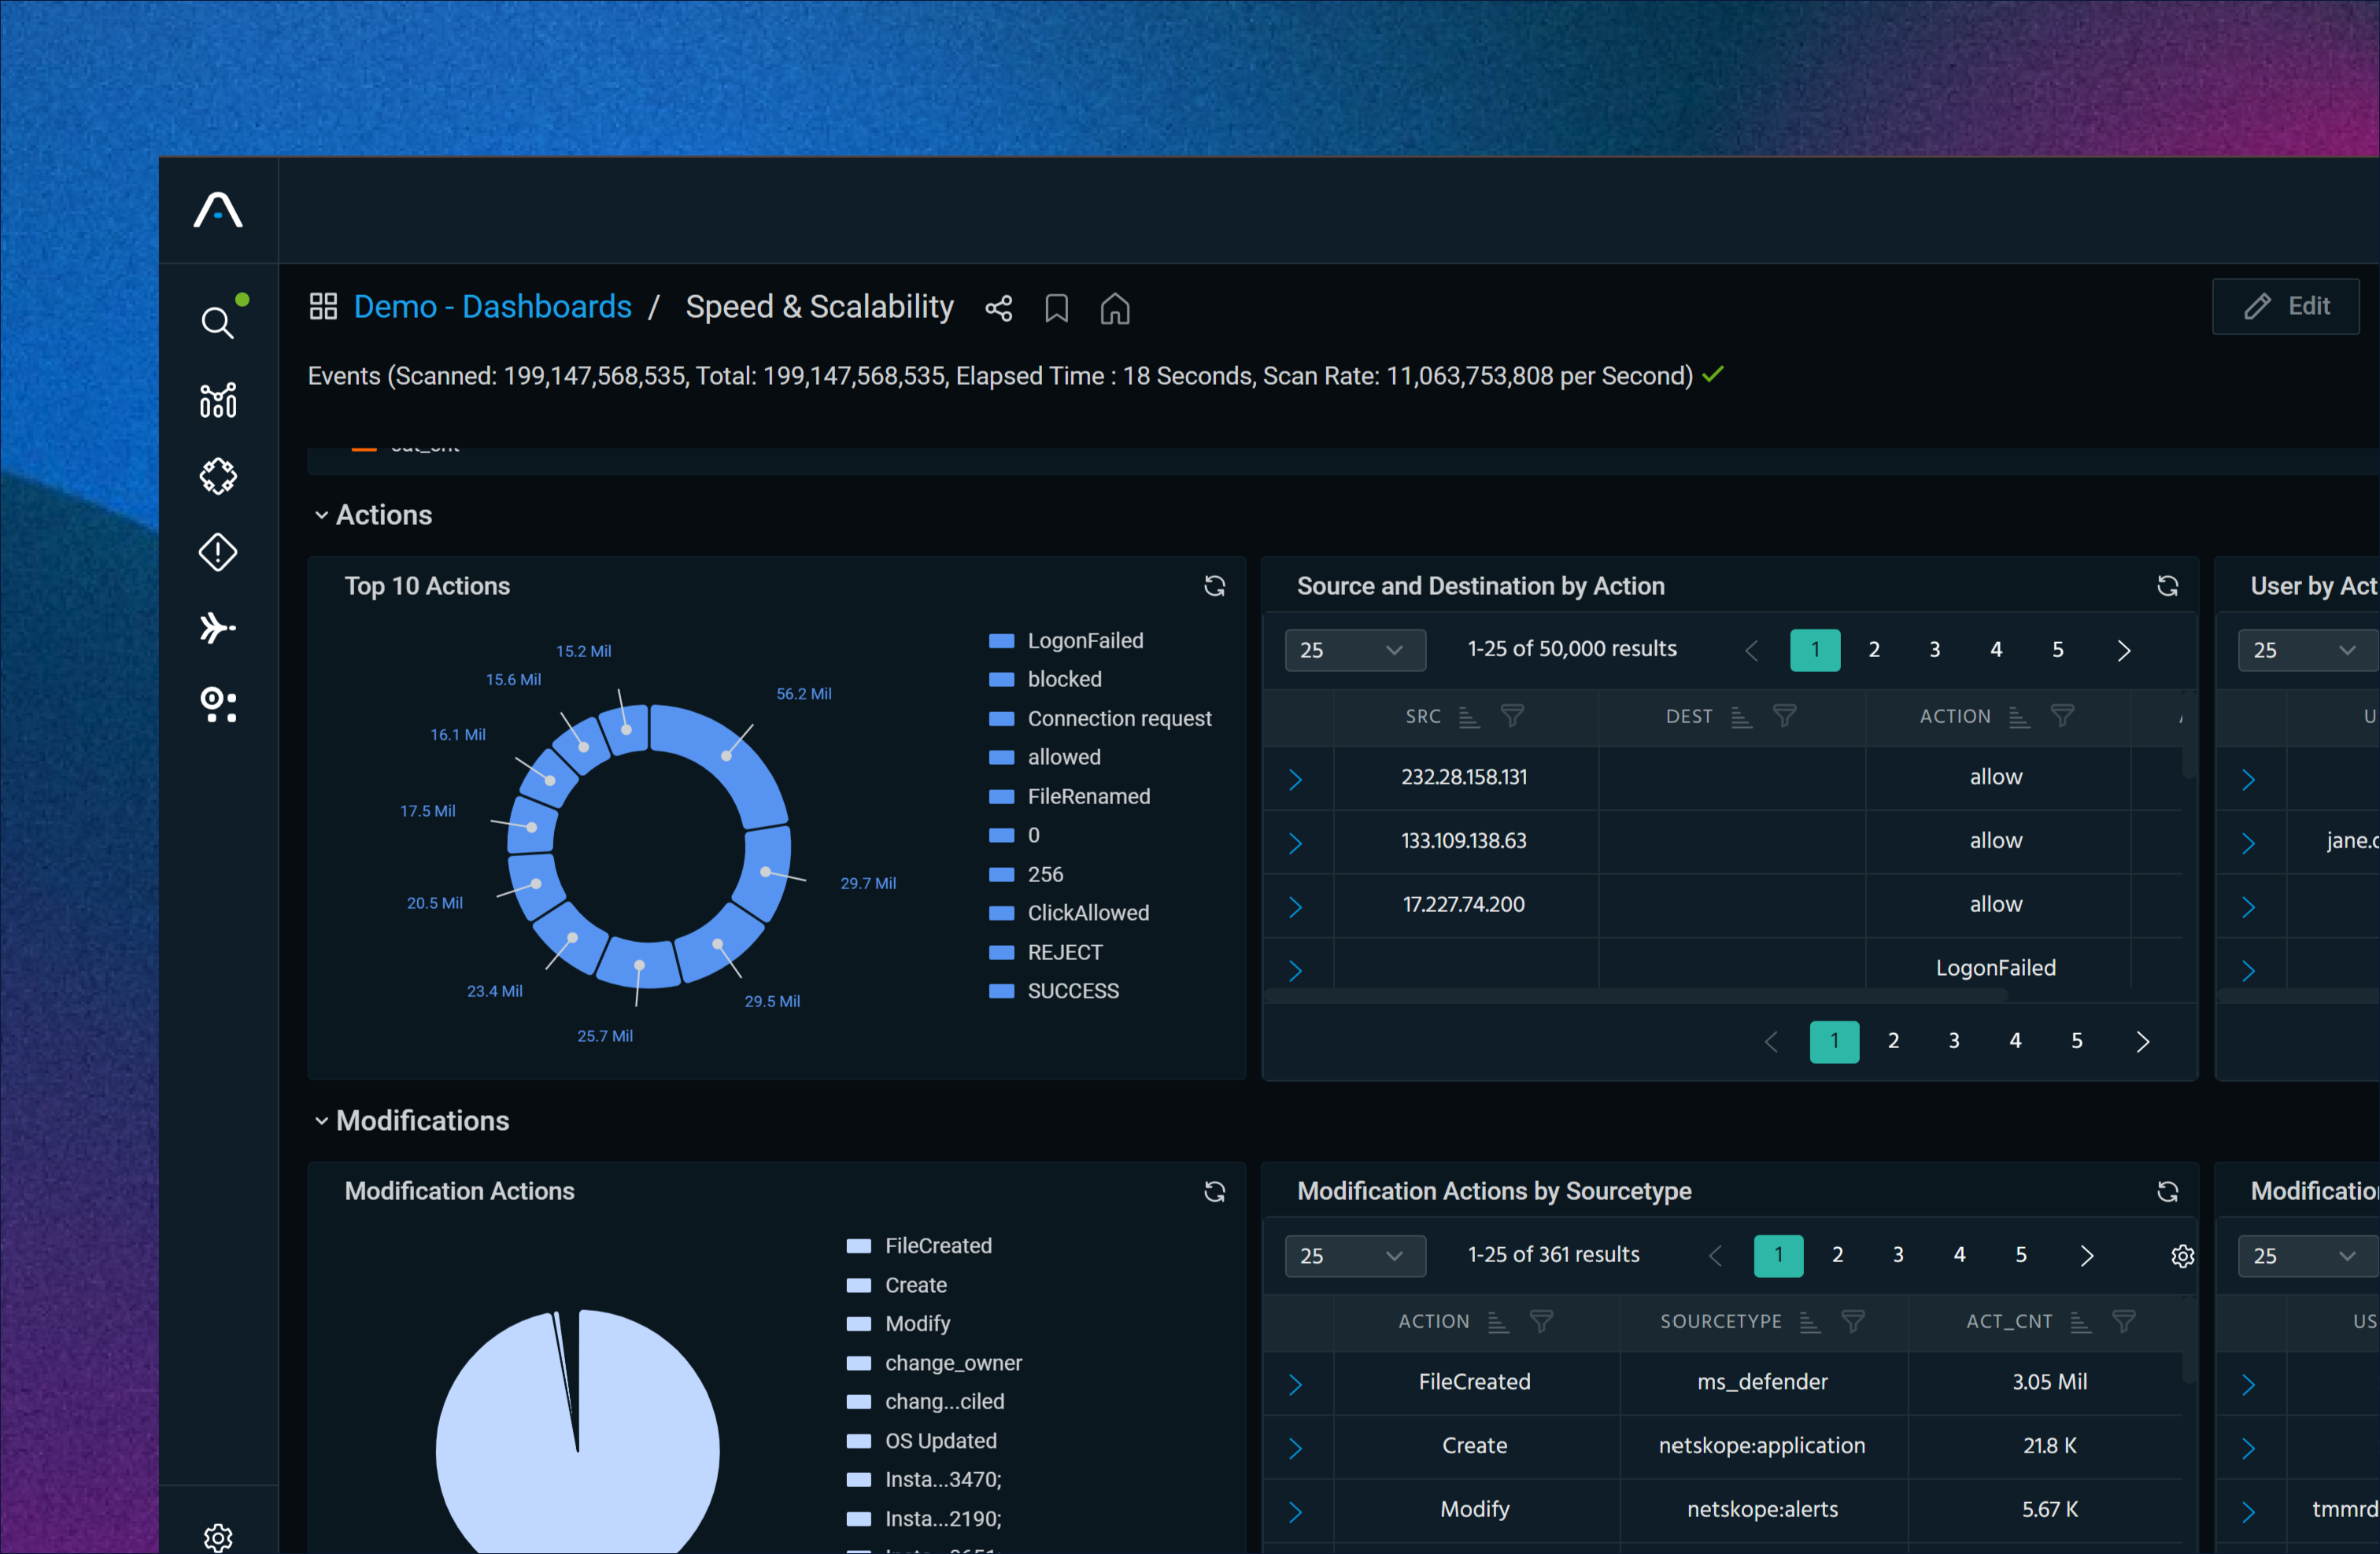Refresh the Source and Destination by Action panel
This screenshot has width=2380, height=1554.
point(2167,586)
